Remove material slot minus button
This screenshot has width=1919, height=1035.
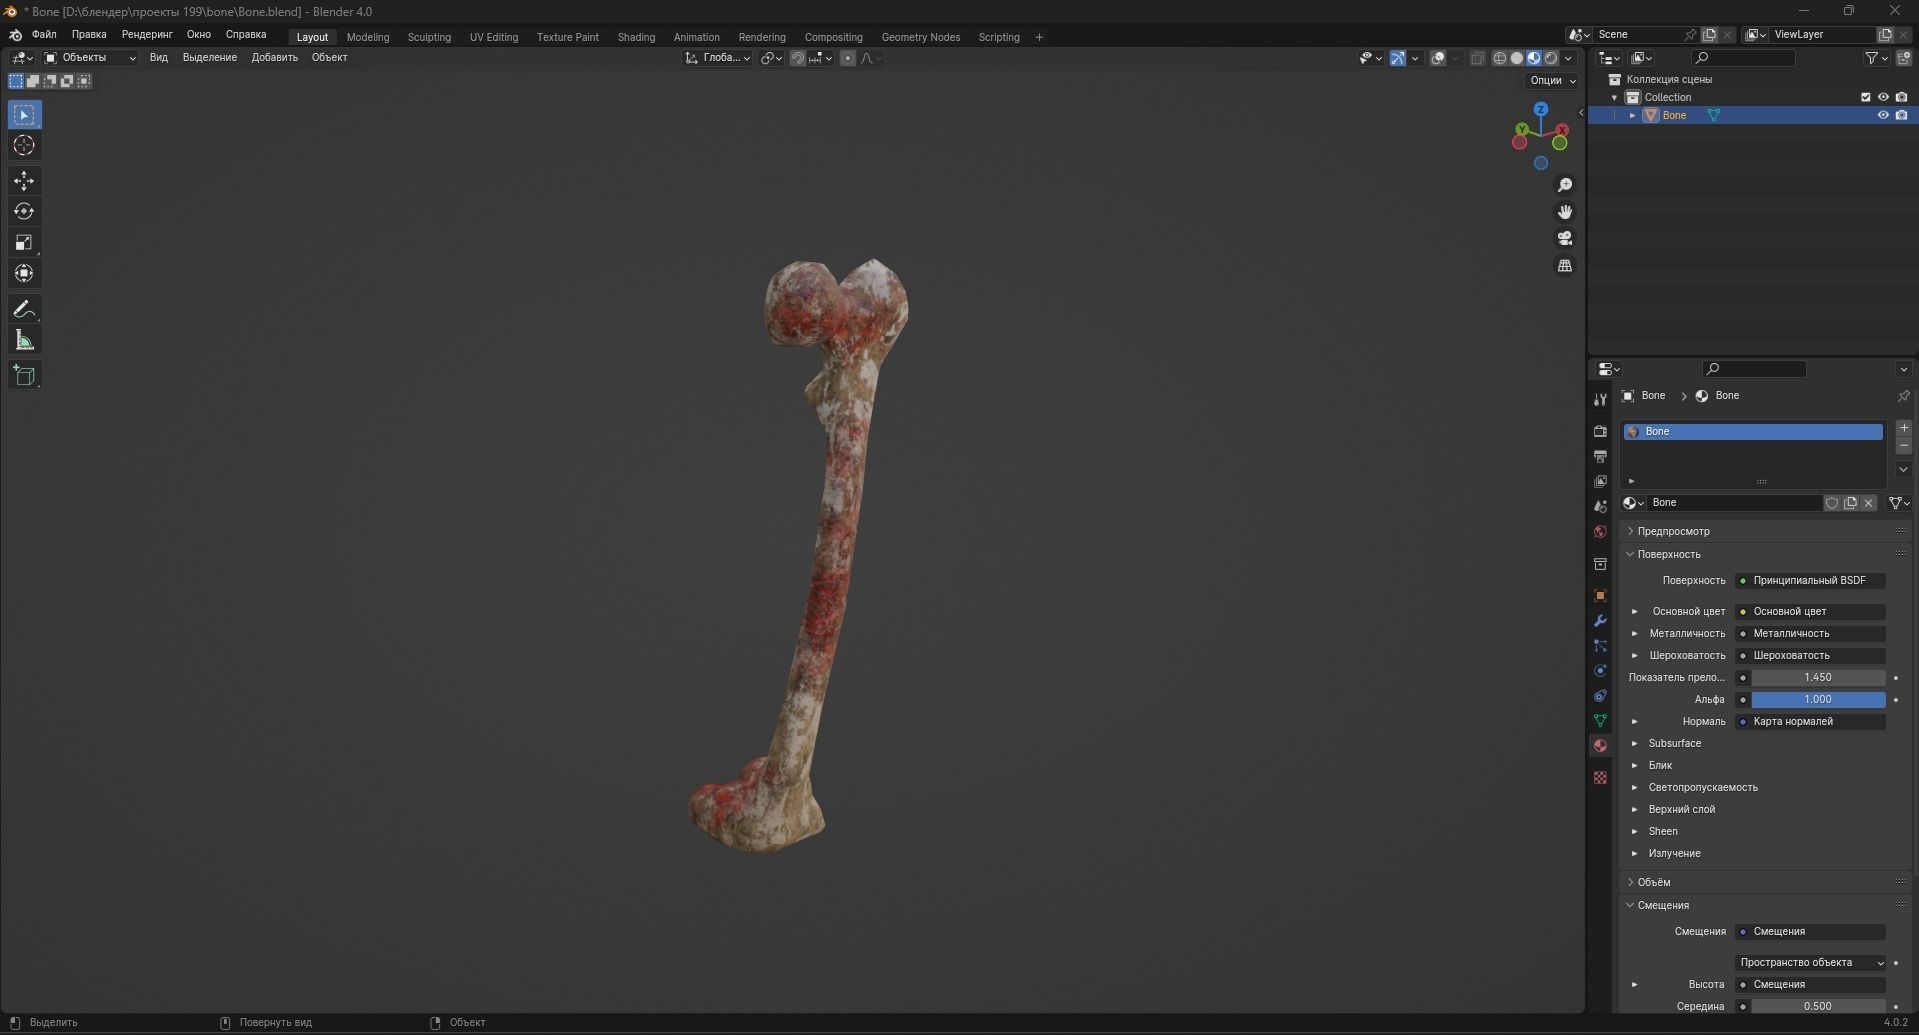click(x=1903, y=446)
